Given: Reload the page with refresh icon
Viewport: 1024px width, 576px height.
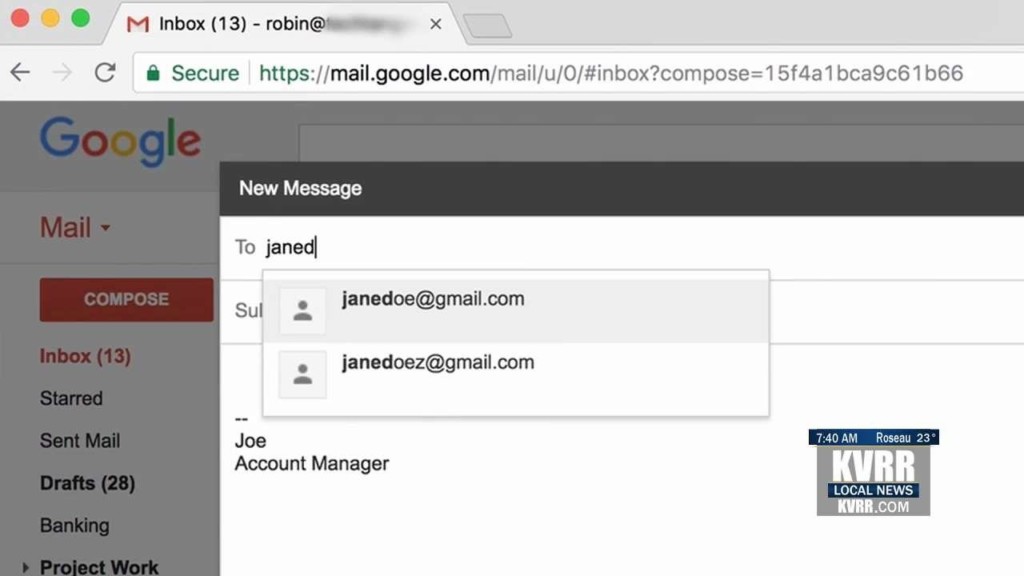Looking at the screenshot, I should 105,72.
